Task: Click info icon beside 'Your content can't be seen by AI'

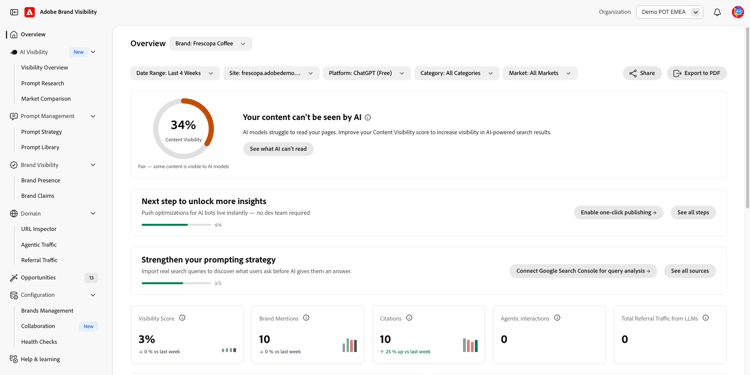Action: pos(368,117)
